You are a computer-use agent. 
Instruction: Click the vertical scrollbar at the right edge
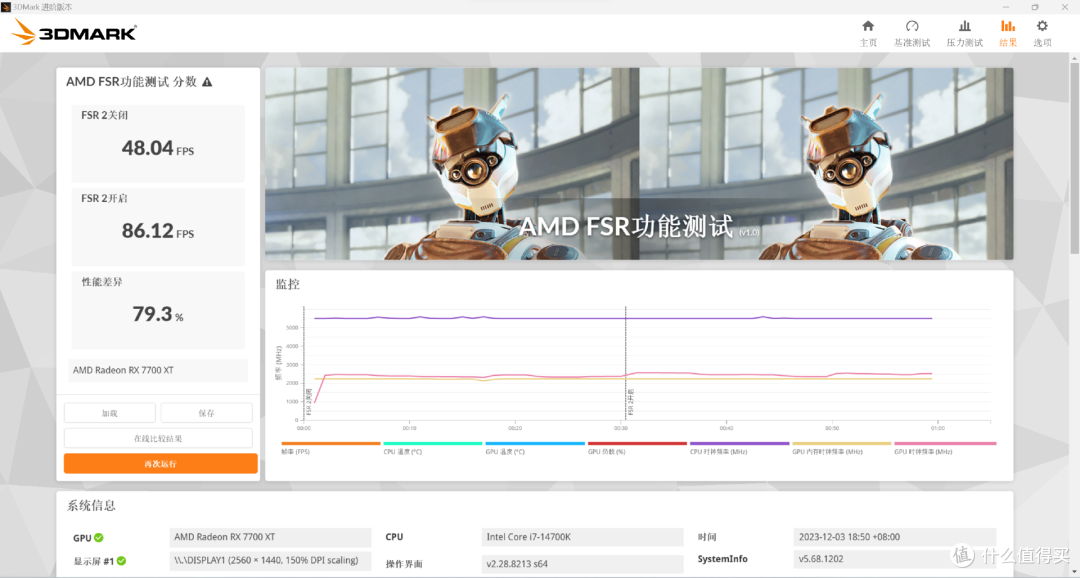pos(1074,158)
